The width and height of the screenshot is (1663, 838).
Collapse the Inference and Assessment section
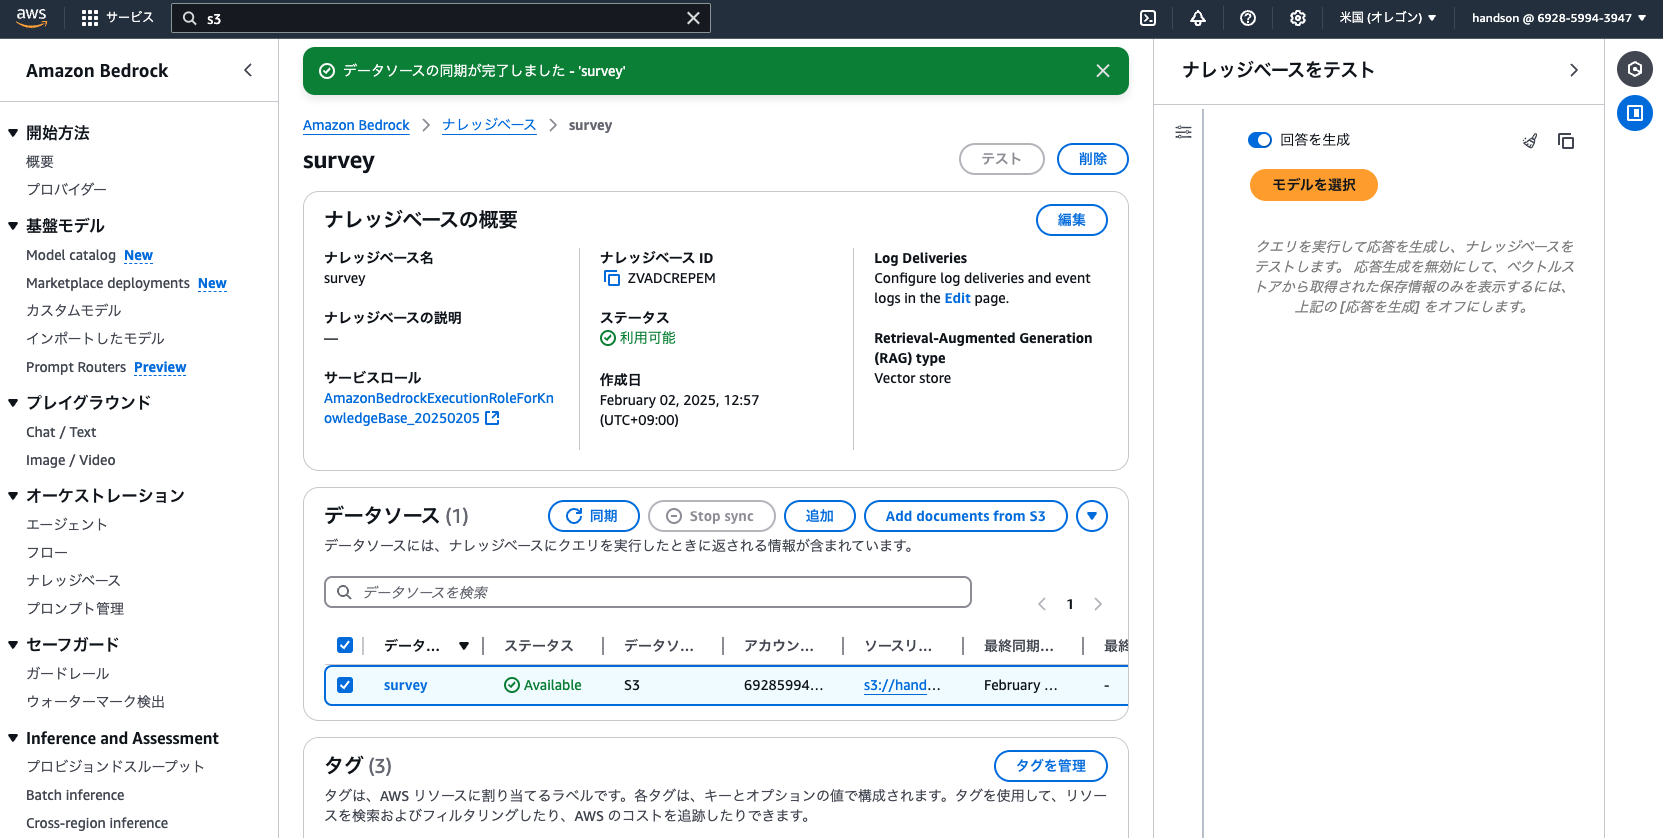[x=13, y=738]
